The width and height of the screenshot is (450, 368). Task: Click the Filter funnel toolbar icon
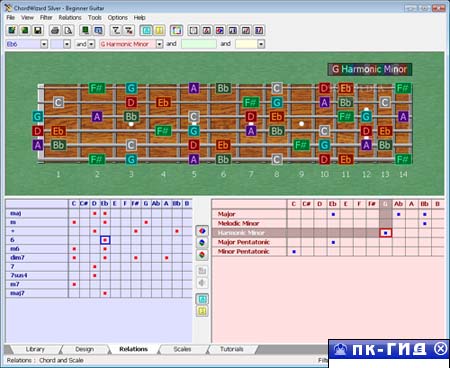tap(116, 30)
